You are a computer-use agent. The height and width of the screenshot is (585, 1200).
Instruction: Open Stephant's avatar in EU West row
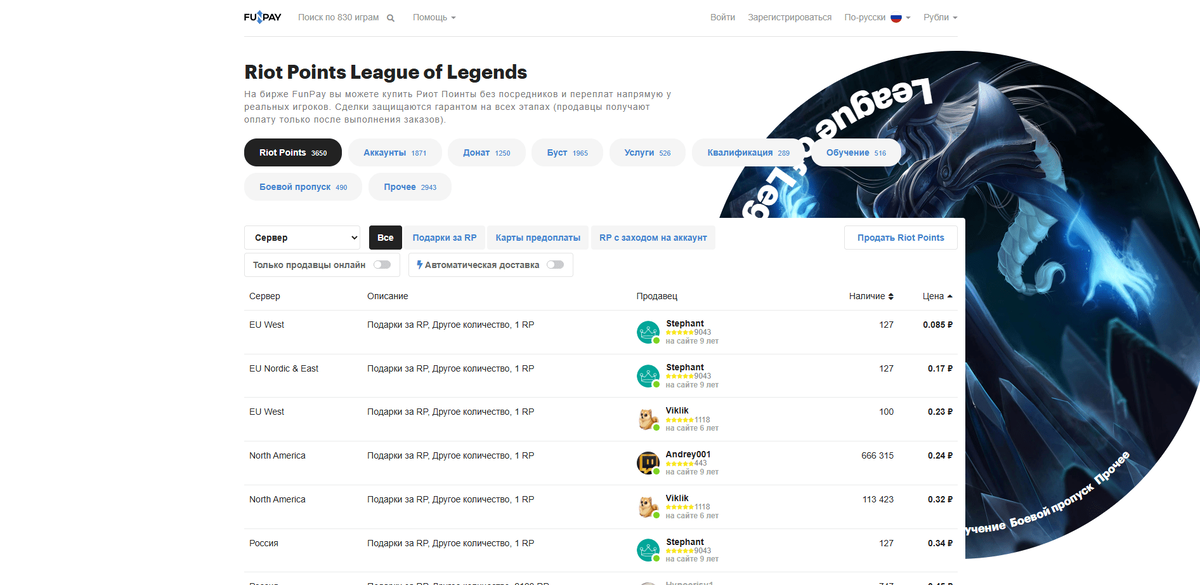[648, 333]
